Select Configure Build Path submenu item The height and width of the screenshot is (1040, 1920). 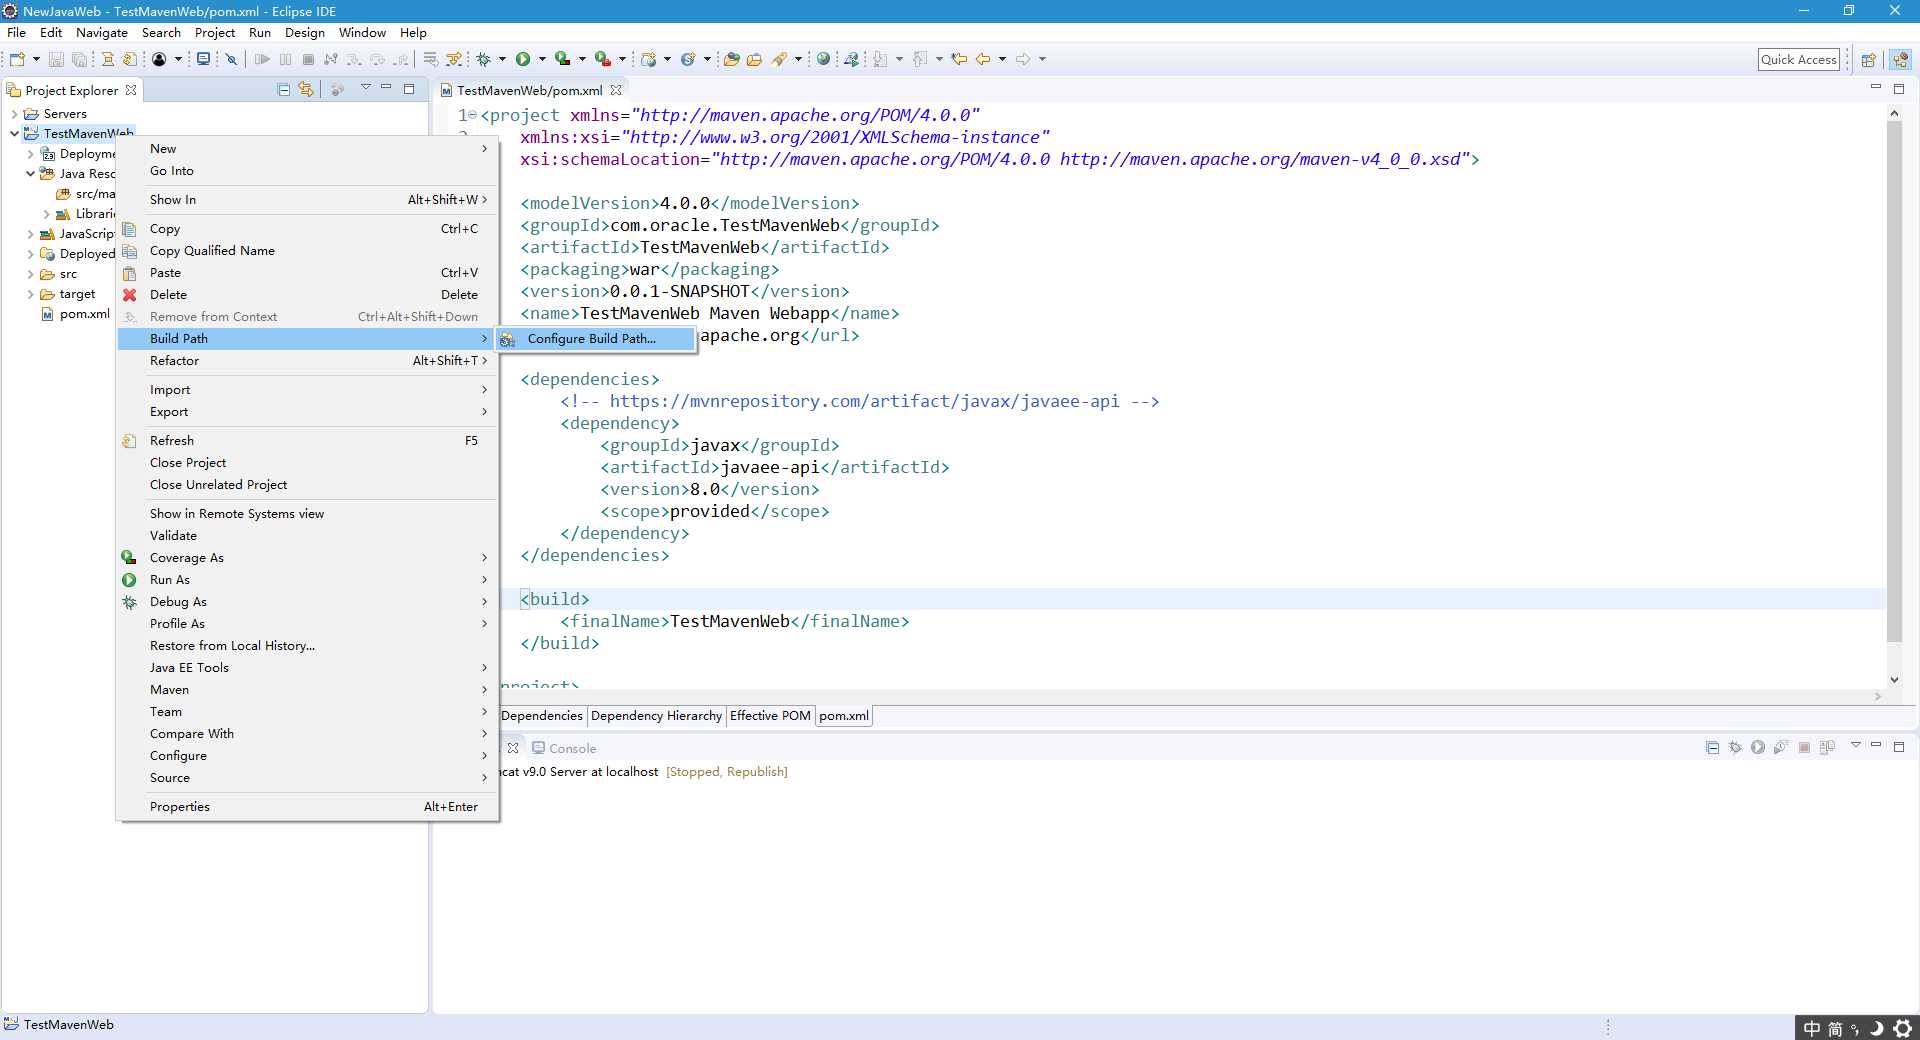pyautogui.click(x=596, y=338)
